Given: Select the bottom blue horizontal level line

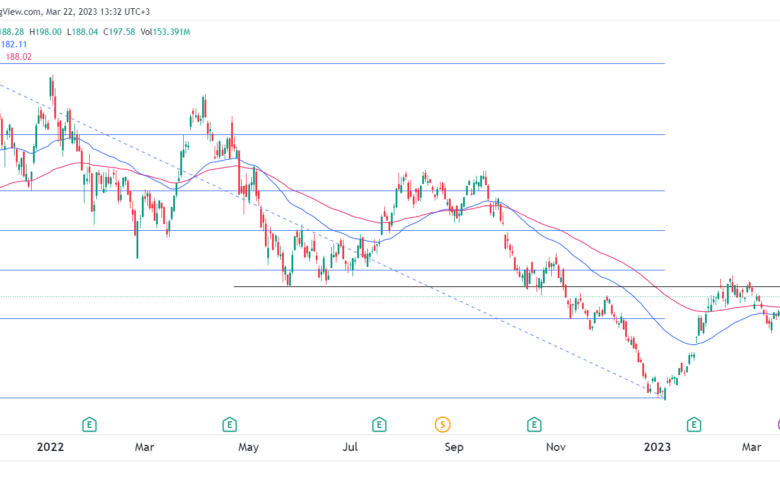Looking at the screenshot, I should [x=332, y=397].
